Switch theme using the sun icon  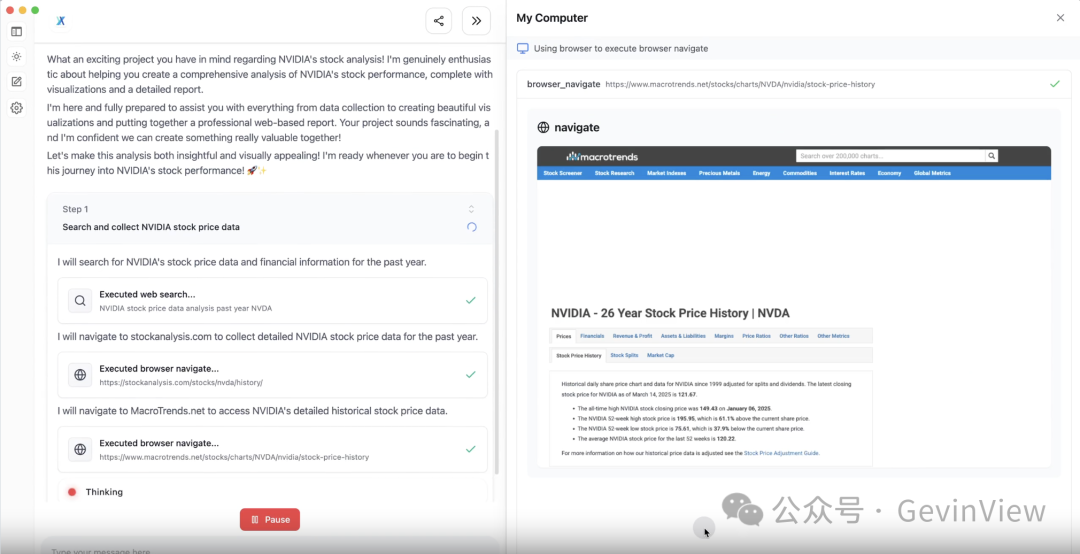click(x=17, y=57)
